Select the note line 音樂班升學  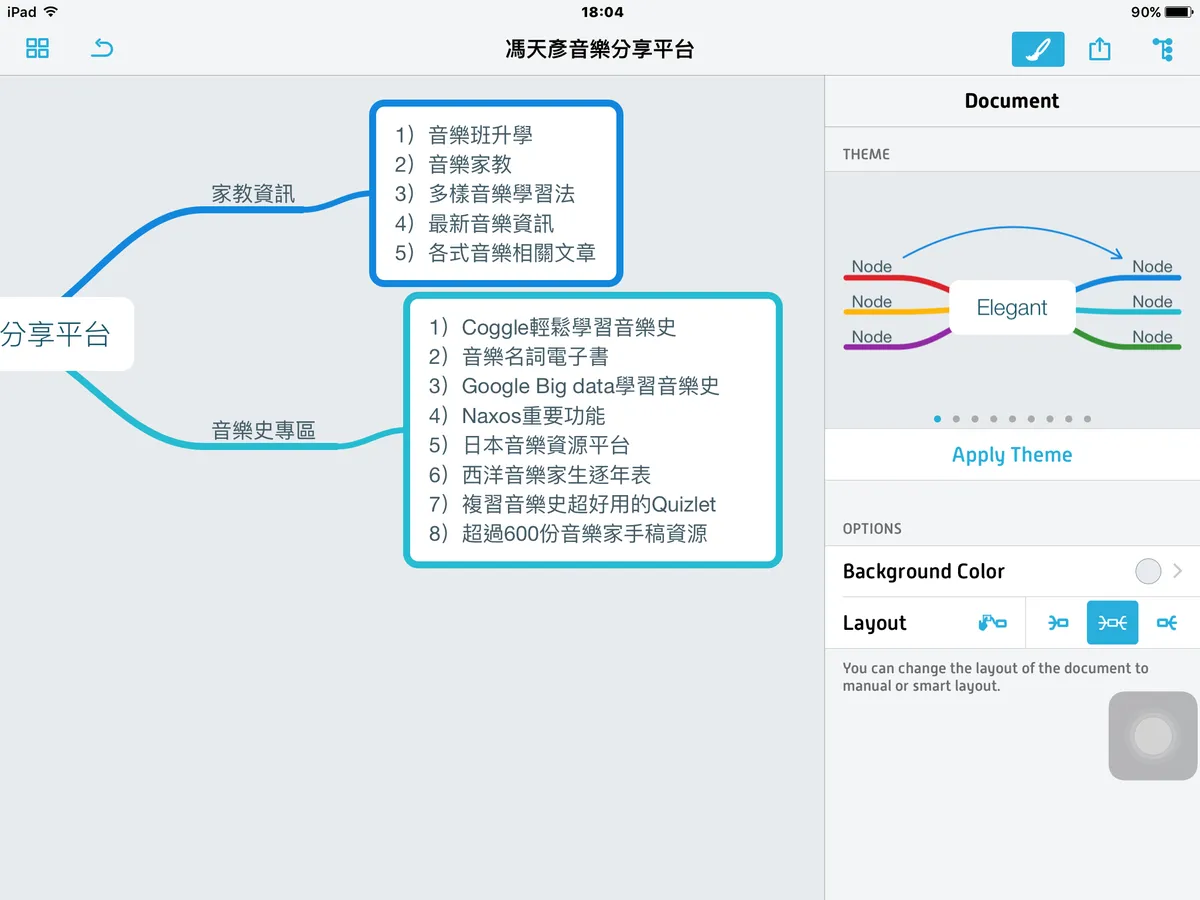pyautogui.click(x=480, y=135)
